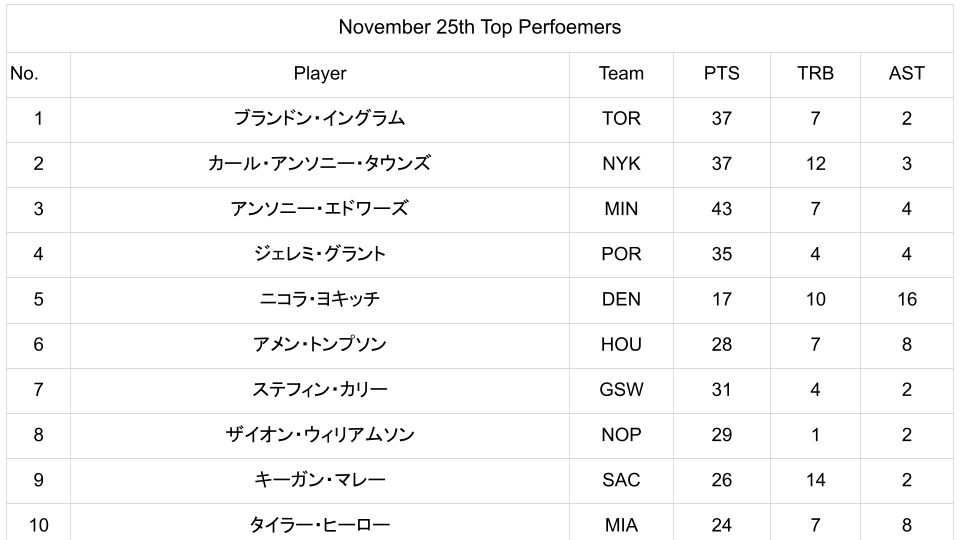Click the No. column header cell
The image size is (960, 540).
click(x=38, y=73)
